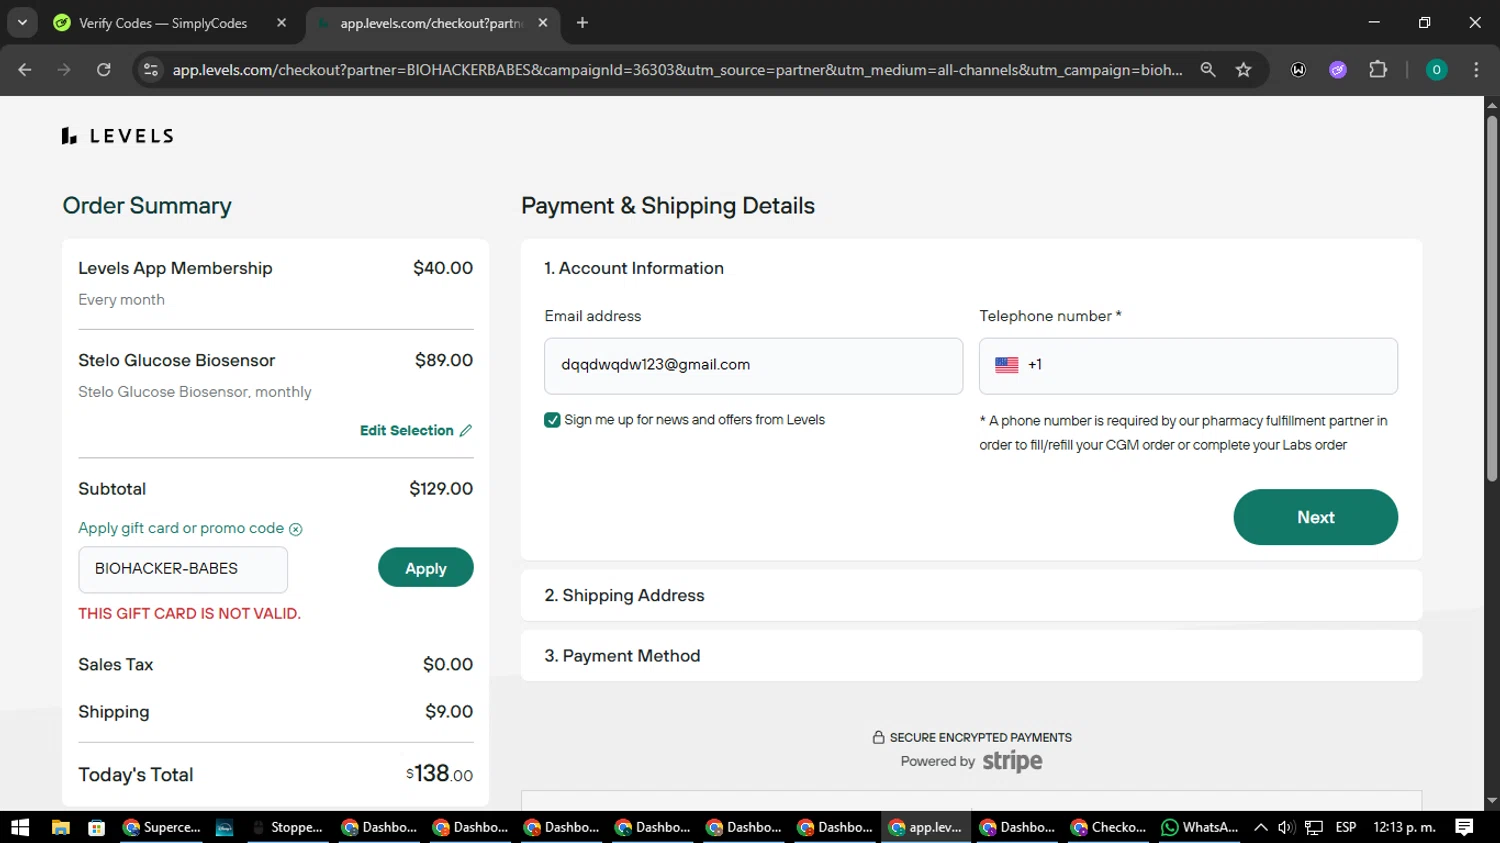This screenshot has width=1500, height=843.
Task: Click the purple extension icon in toolbar
Action: pyautogui.click(x=1338, y=69)
